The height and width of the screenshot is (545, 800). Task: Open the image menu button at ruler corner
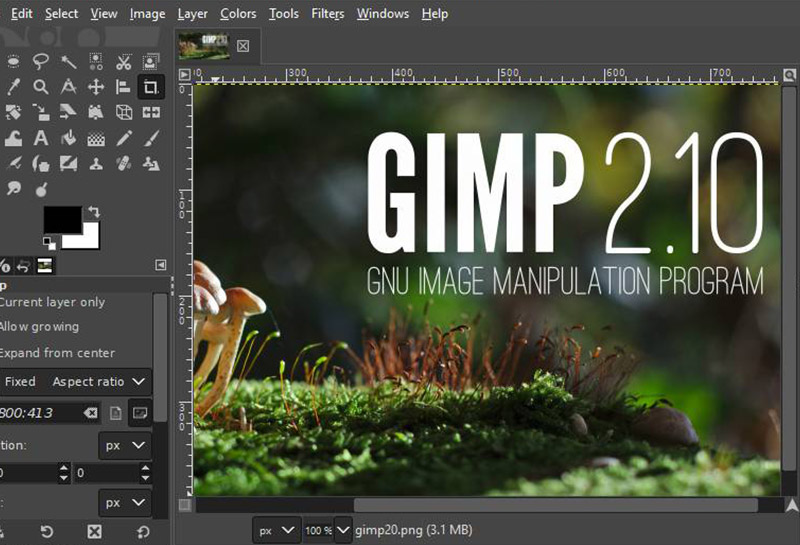coord(185,75)
